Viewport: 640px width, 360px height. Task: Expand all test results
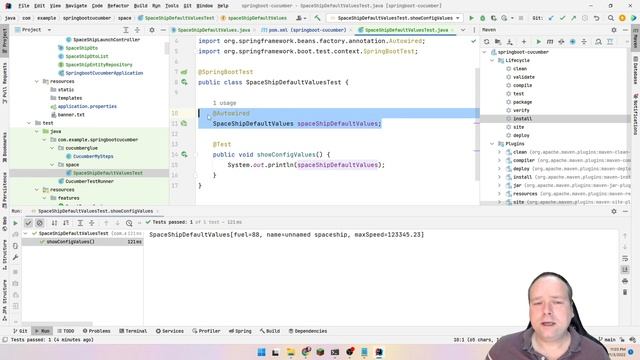pos(80,223)
